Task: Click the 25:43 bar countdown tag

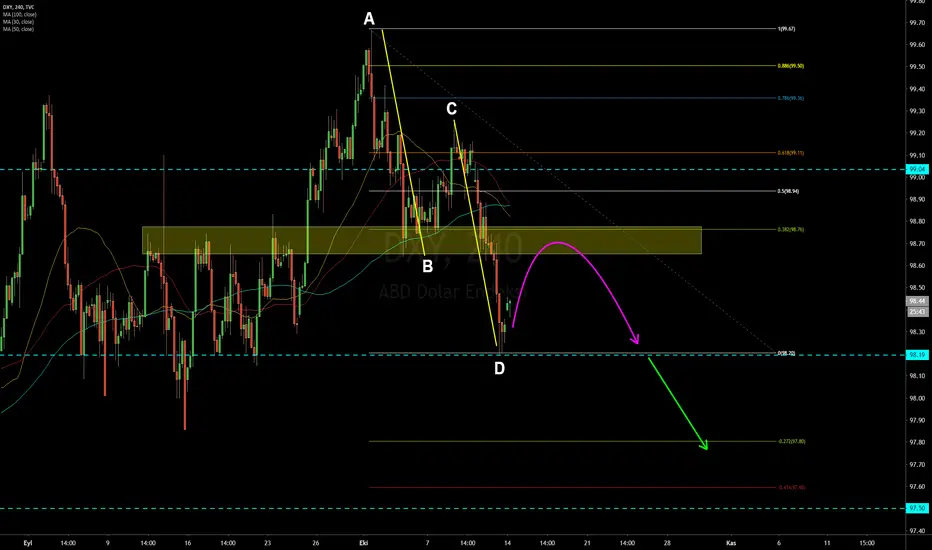Action: (916, 312)
